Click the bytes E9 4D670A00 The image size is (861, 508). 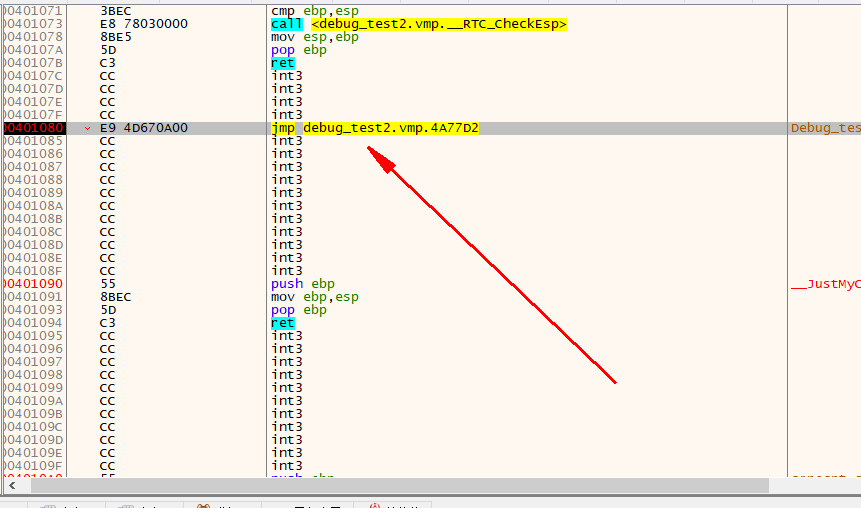click(x=144, y=128)
